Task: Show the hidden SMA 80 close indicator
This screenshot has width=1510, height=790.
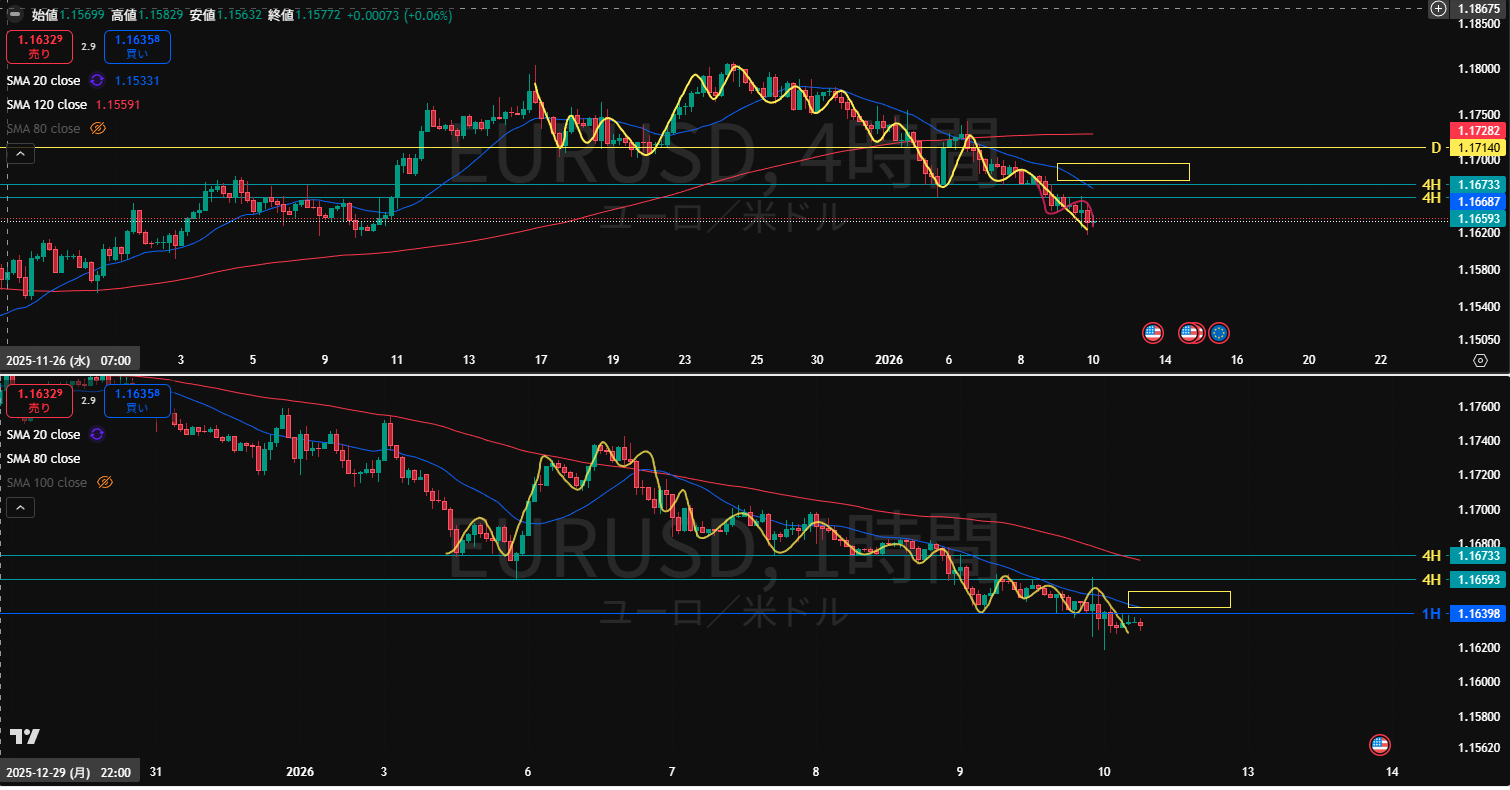Action: (x=98, y=129)
